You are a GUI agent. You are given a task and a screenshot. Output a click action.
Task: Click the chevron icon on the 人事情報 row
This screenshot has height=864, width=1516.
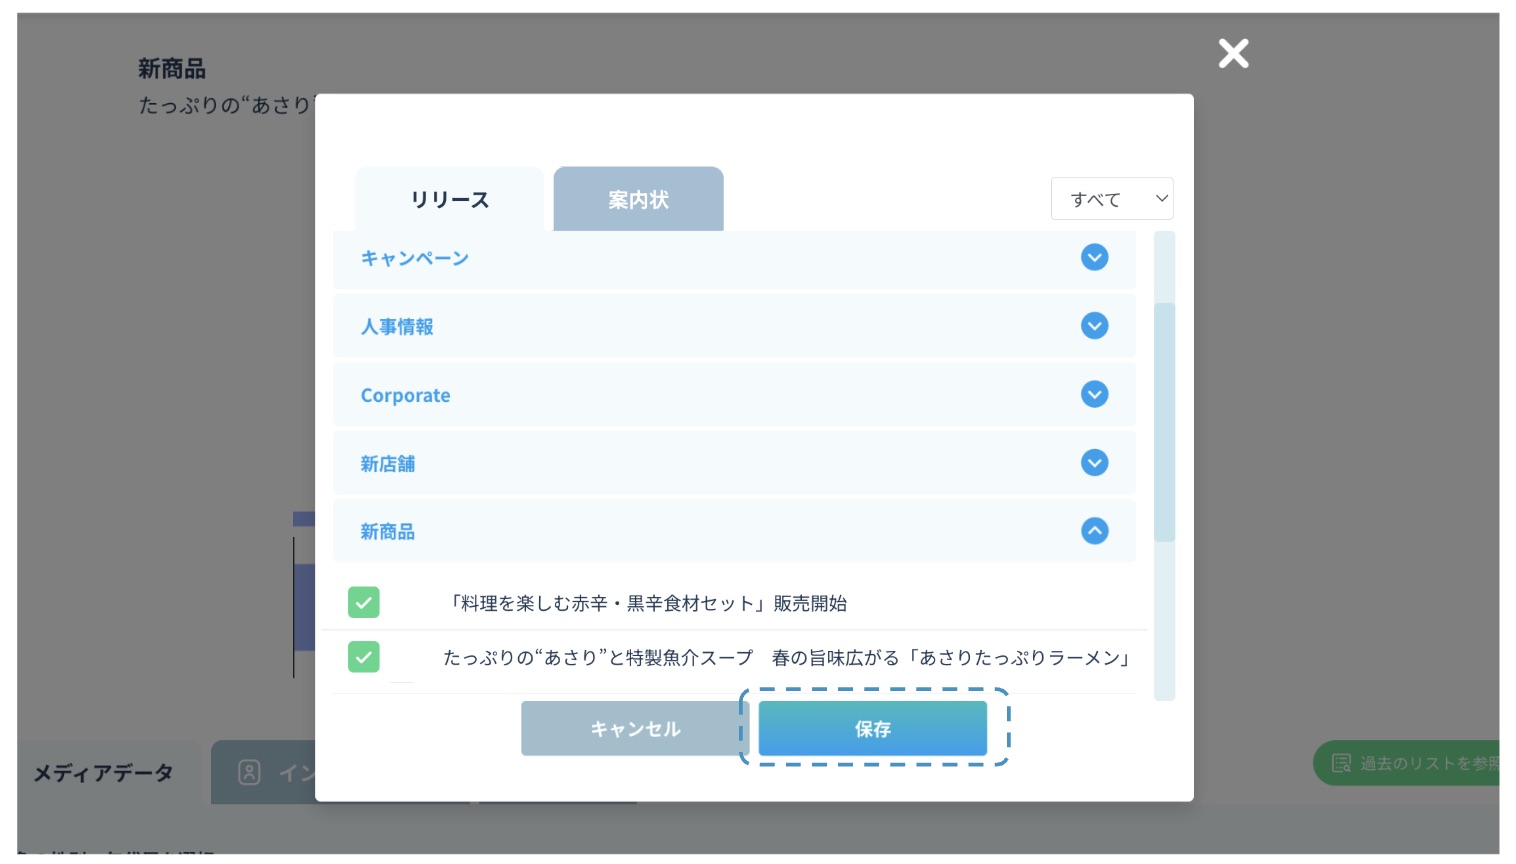click(1094, 326)
